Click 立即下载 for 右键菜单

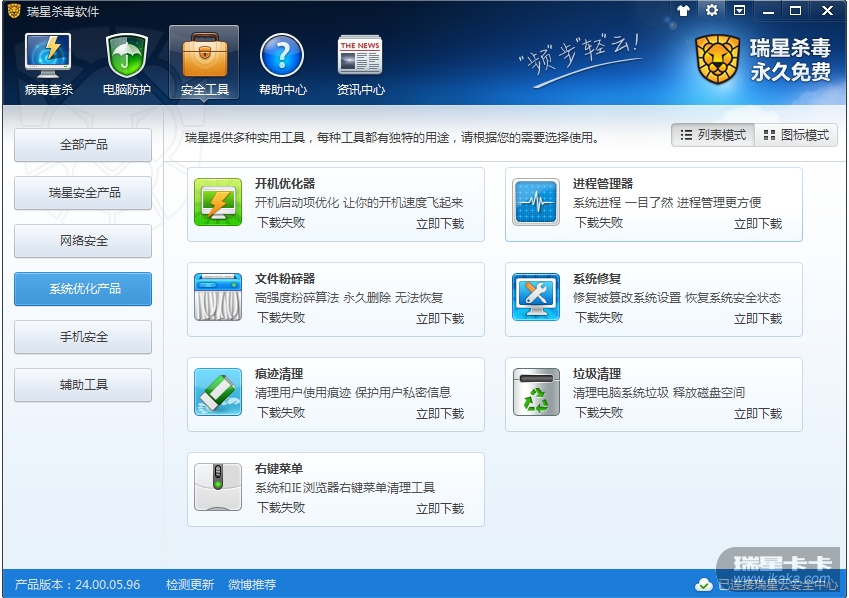click(x=440, y=509)
